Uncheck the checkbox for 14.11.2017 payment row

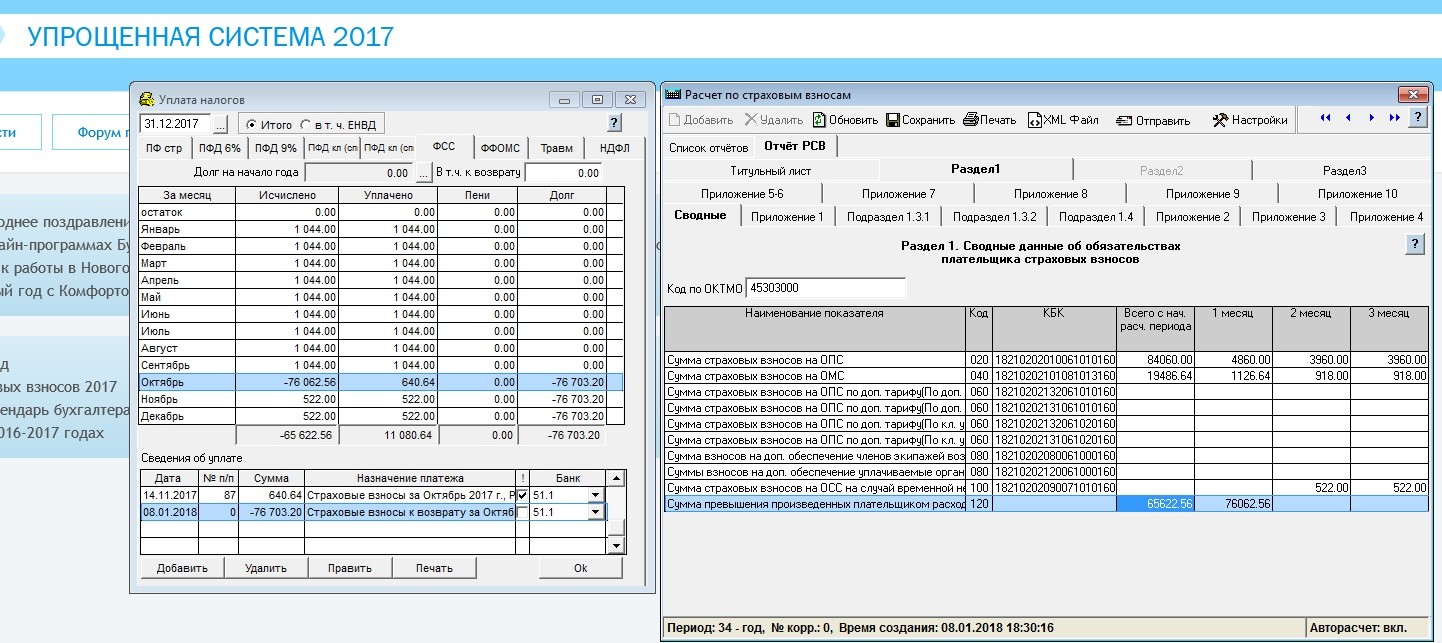coord(522,496)
